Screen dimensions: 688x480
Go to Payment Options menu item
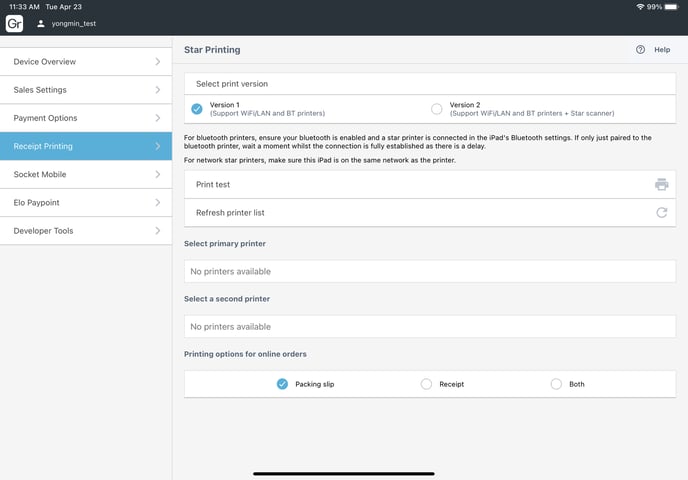(x=85, y=118)
